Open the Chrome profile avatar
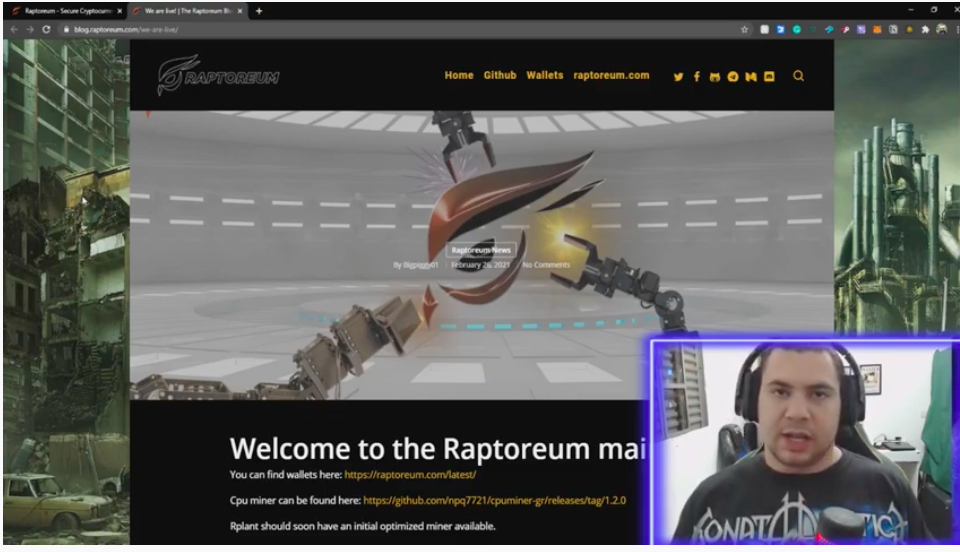The height and width of the screenshot is (552, 960). 942,29
